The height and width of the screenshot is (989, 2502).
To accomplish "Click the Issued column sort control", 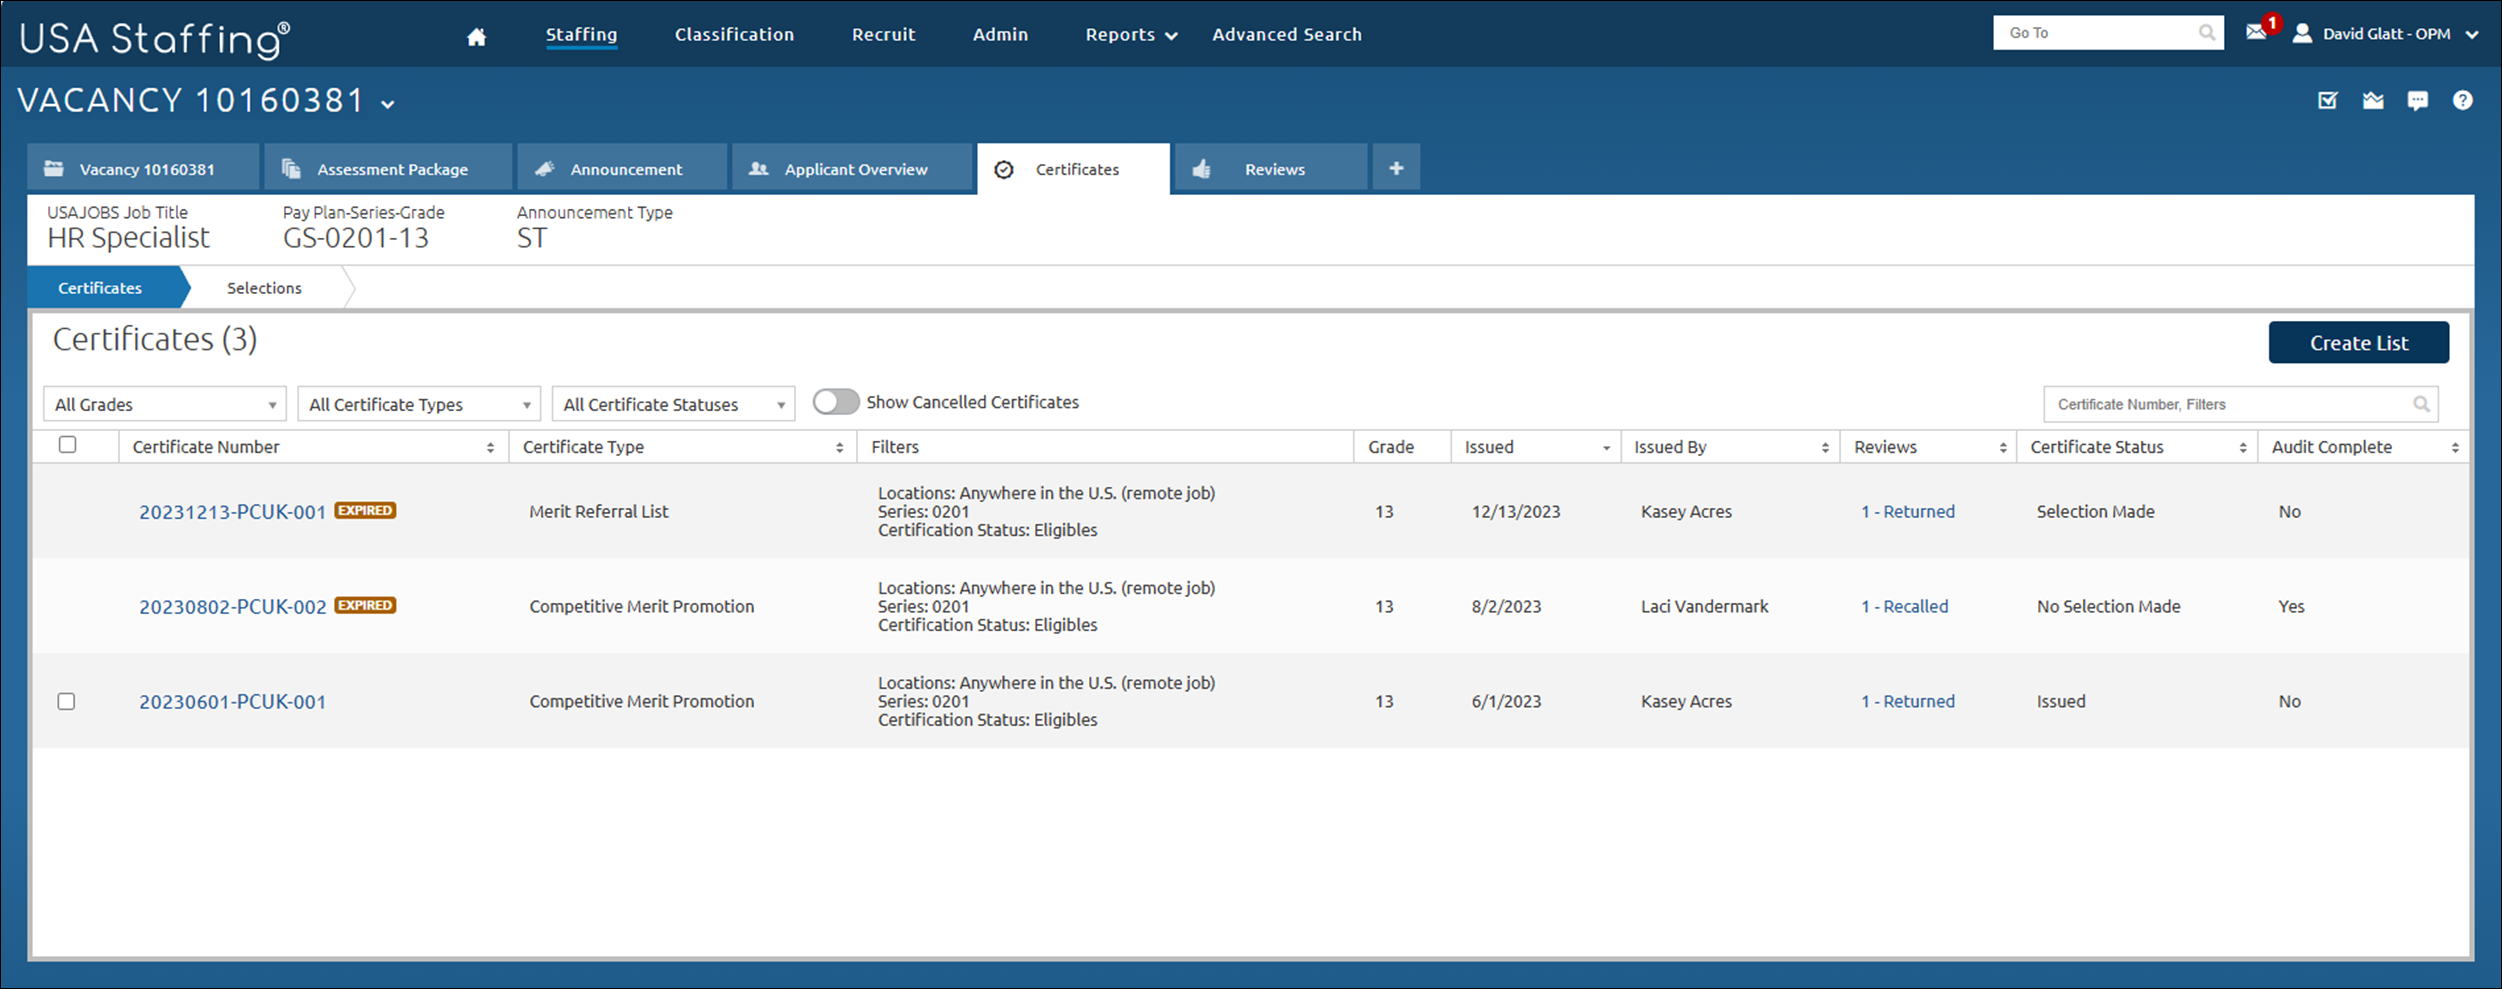I will pyautogui.click(x=1607, y=446).
